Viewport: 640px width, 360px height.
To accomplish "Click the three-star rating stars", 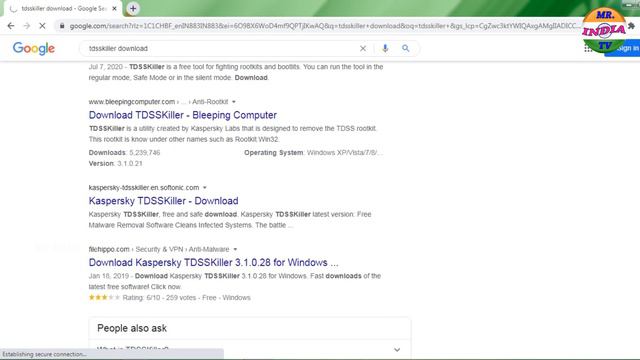I will 104,298.
